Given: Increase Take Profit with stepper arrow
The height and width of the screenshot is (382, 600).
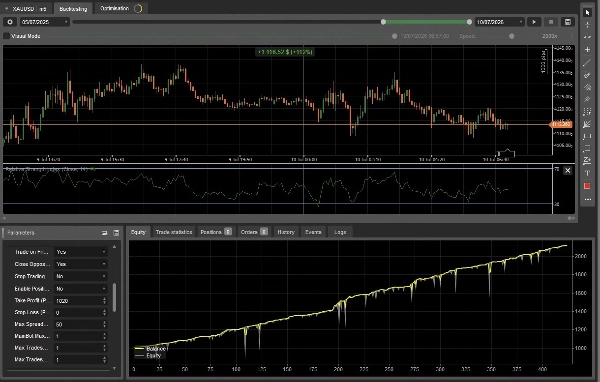Looking at the screenshot, I should (104, 299).
